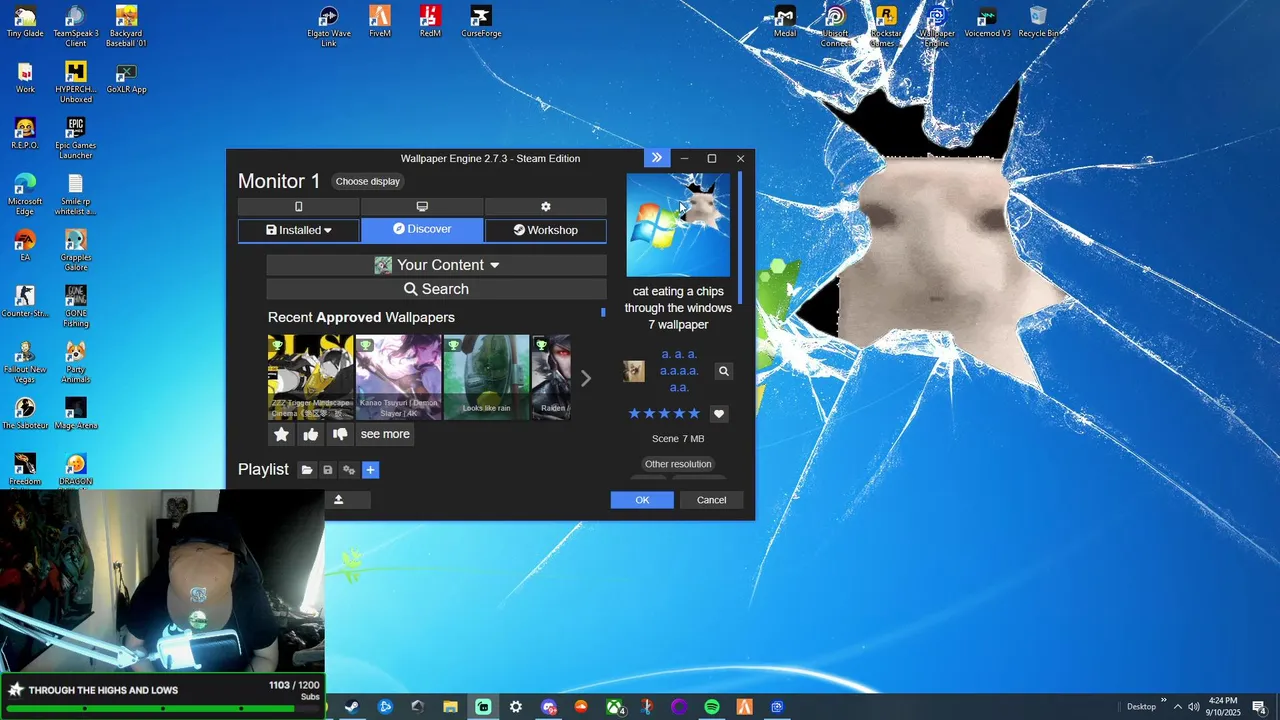Open TeamSpeak 3 Client desktop icon
1280x720 pixels.
click(75, 26)
